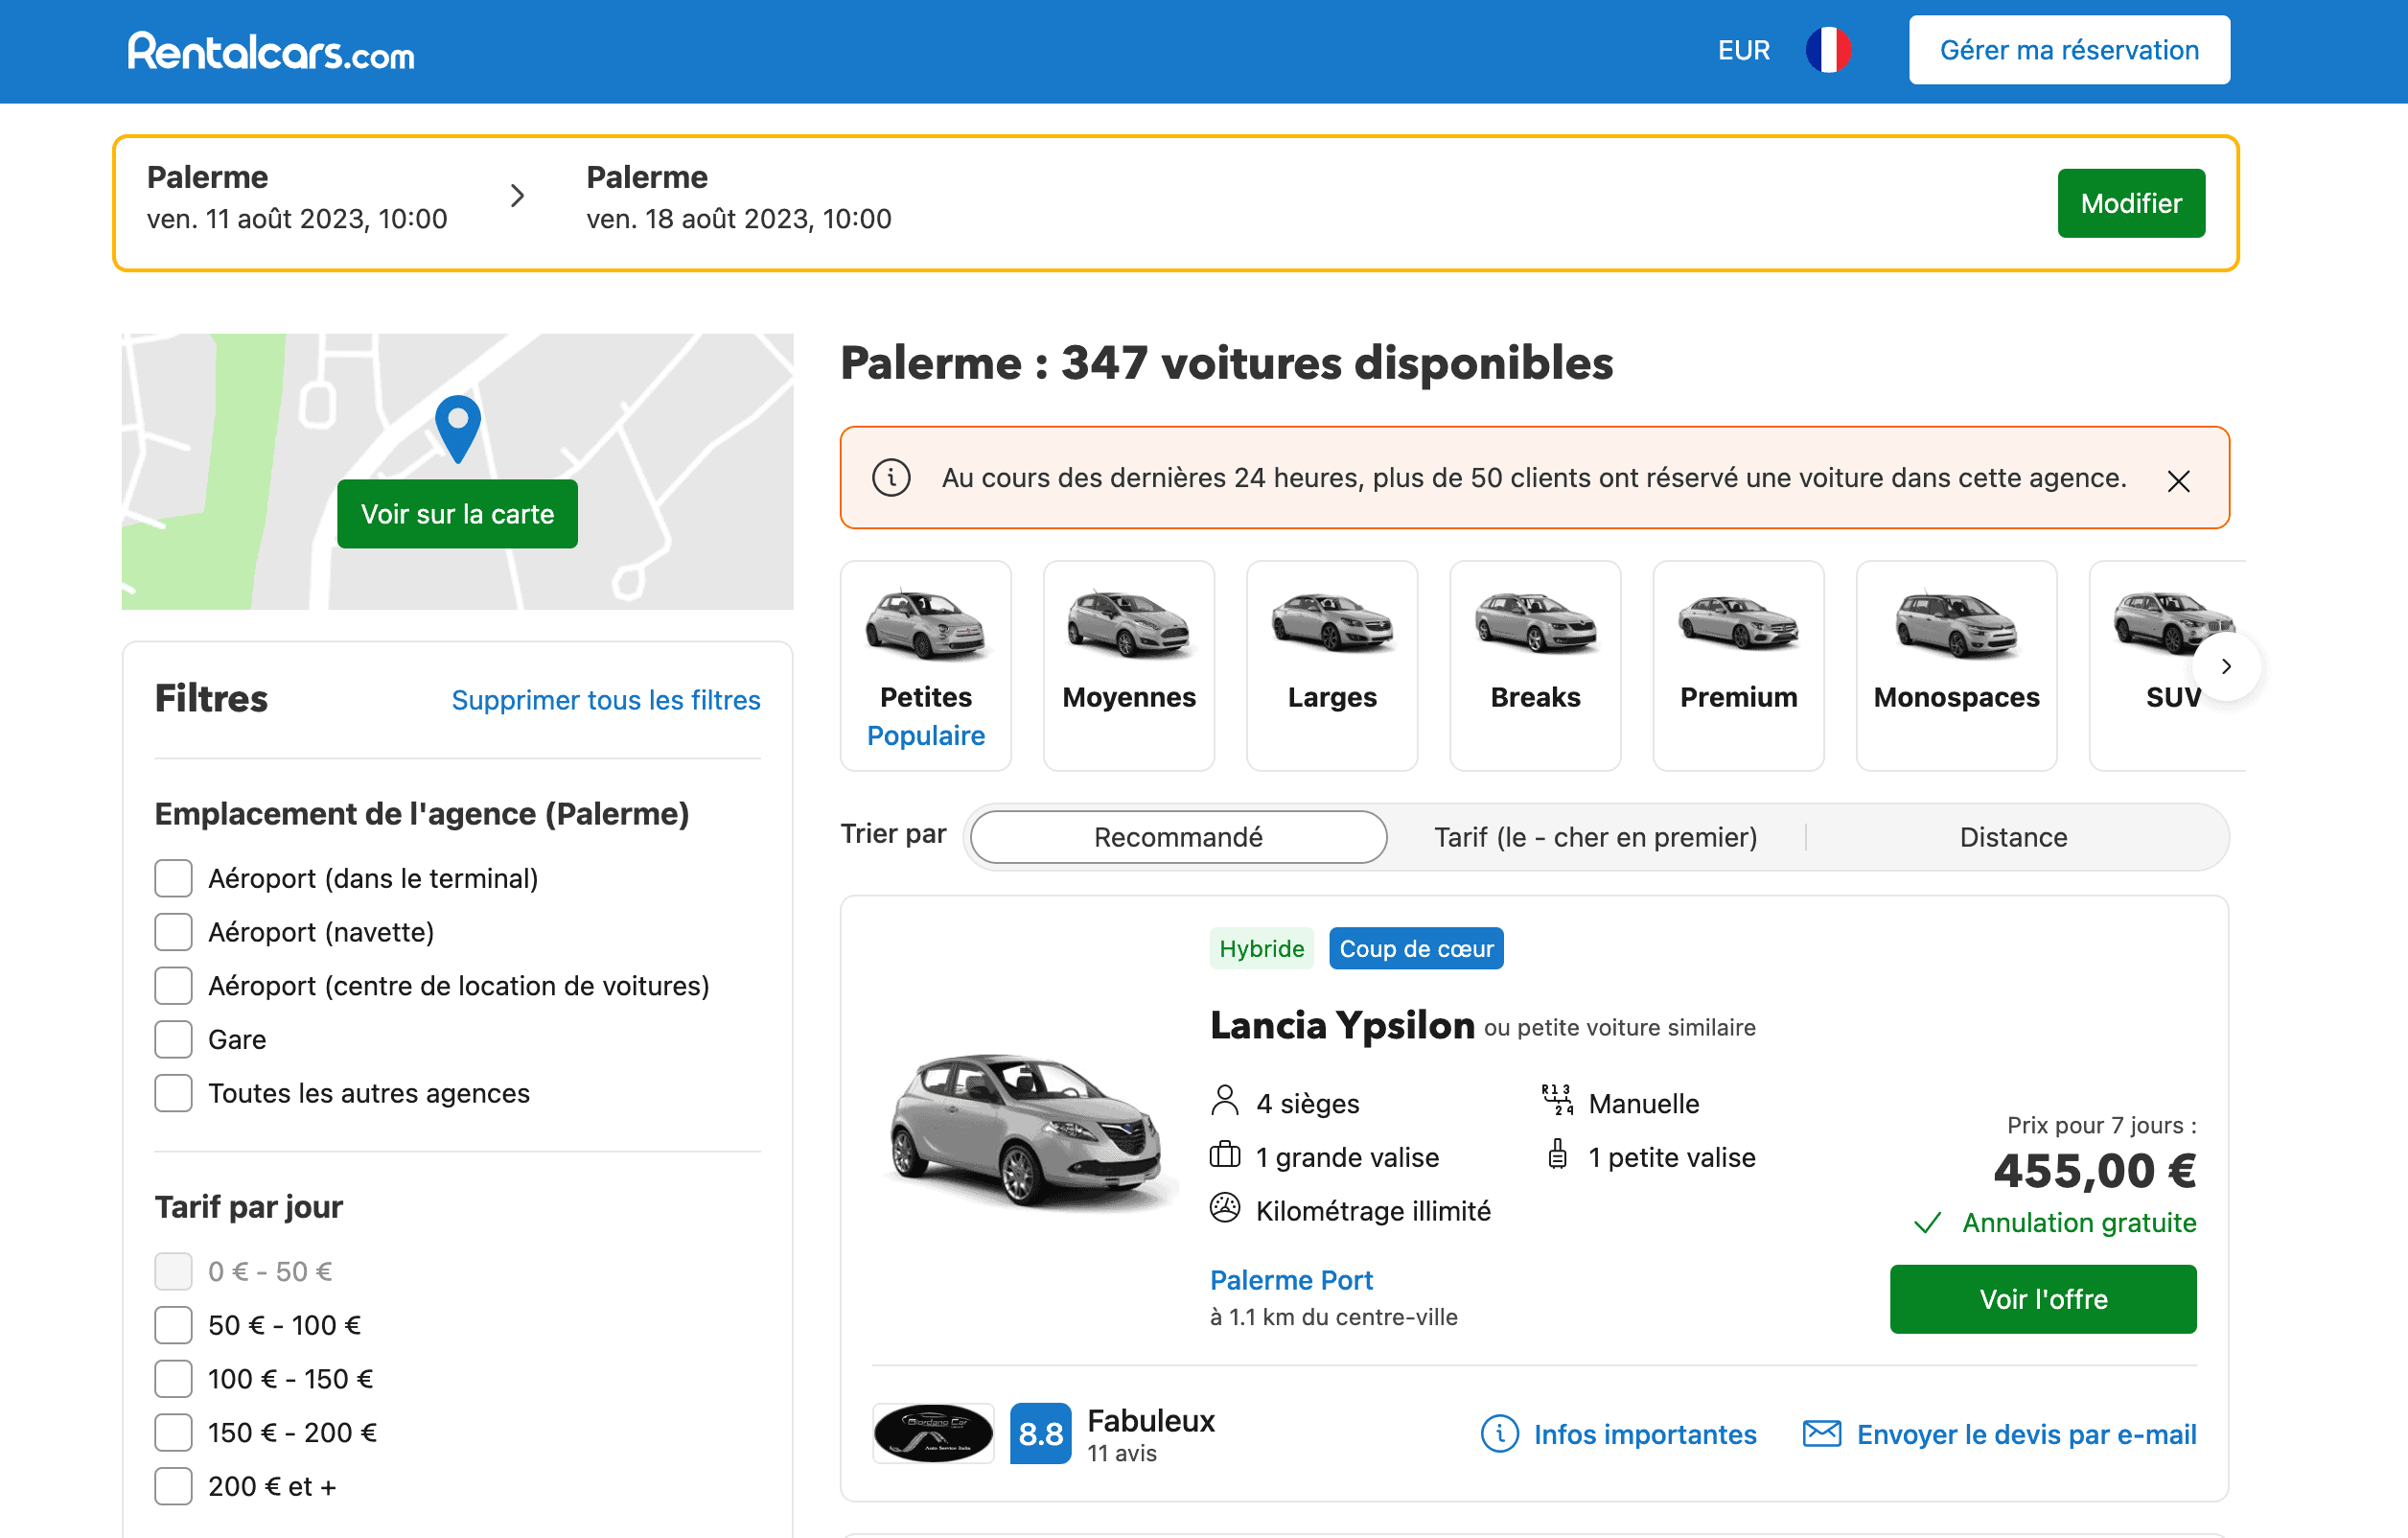Viewport: 2408px width, 1538px height.
Task: Click the 455,00 € price
Action: pyautogui.click(x=2095, y=1171)
